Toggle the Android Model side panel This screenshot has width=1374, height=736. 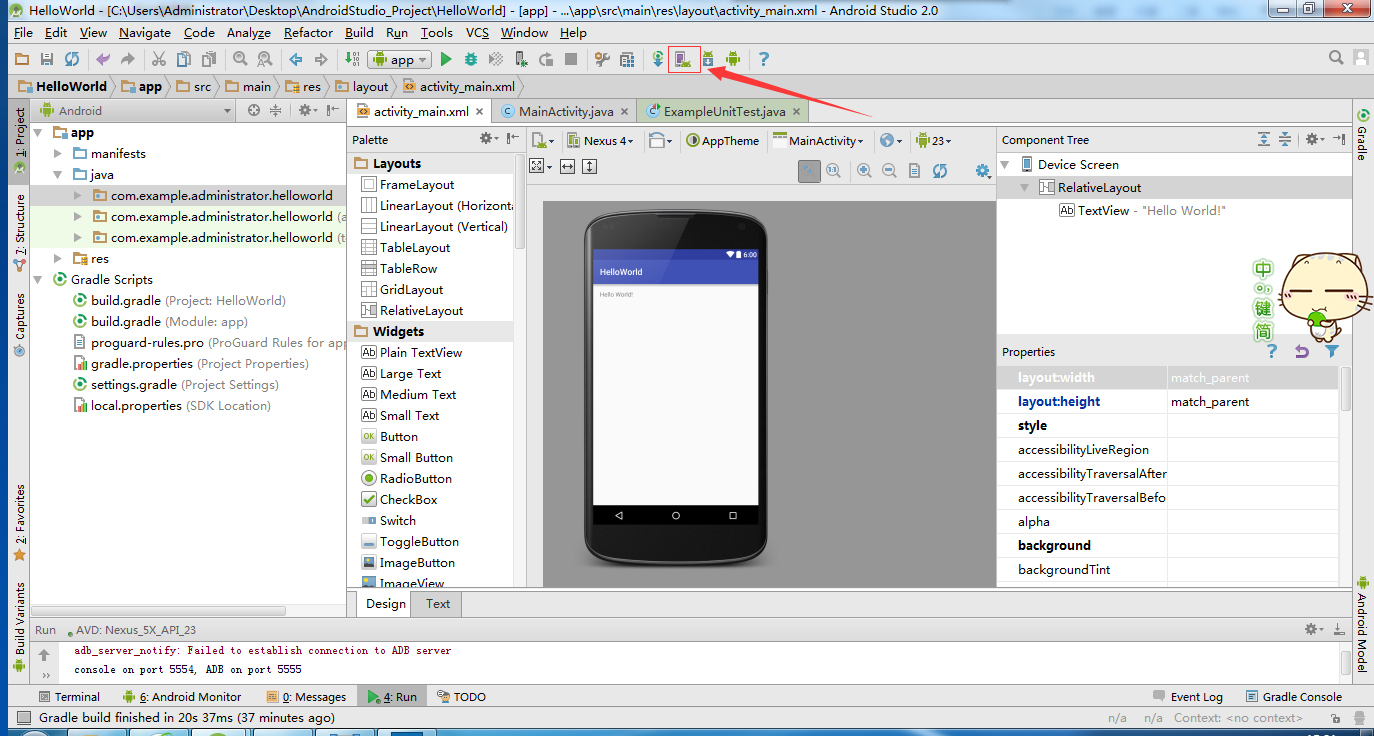1362,622
